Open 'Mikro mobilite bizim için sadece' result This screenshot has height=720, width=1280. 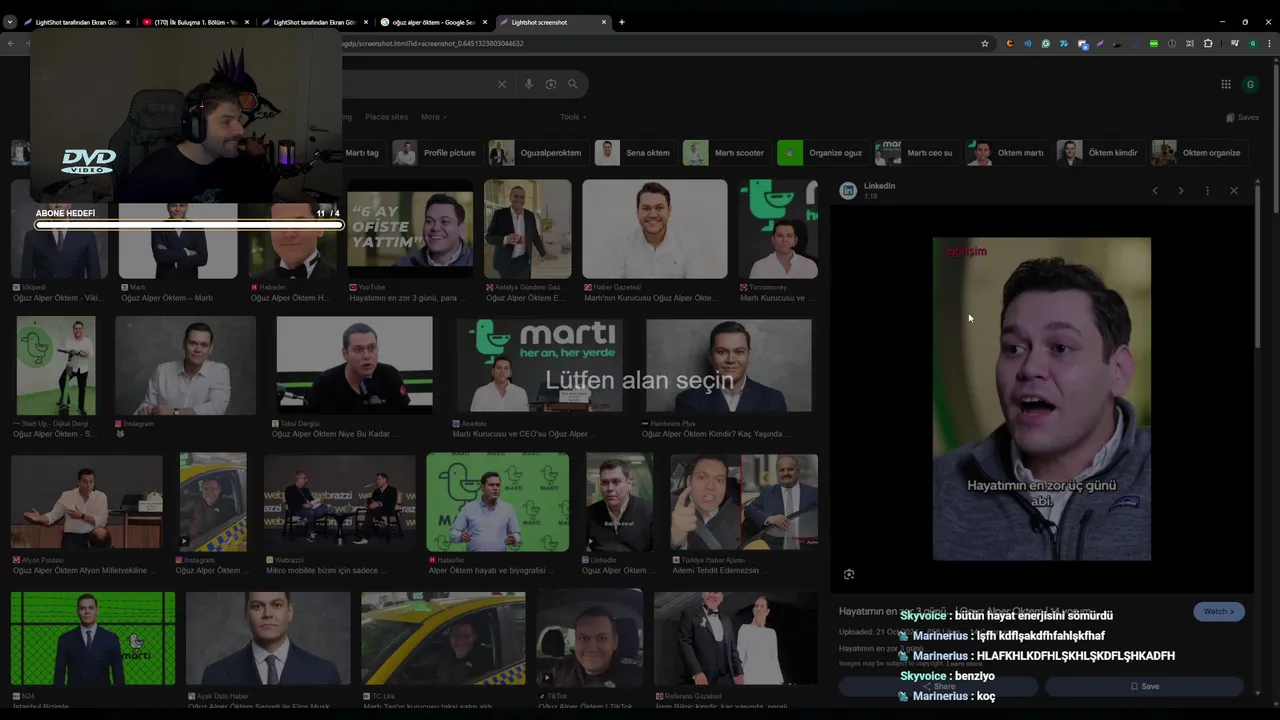[326, 570]
